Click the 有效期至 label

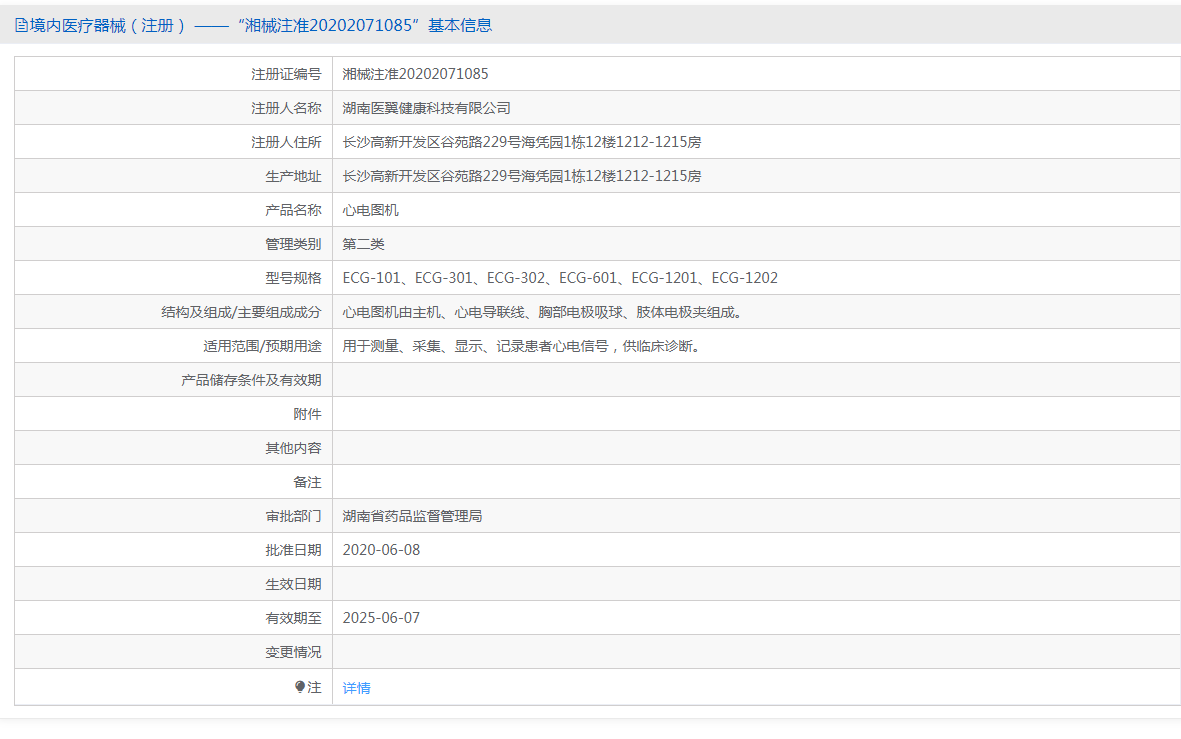[293, 618]
